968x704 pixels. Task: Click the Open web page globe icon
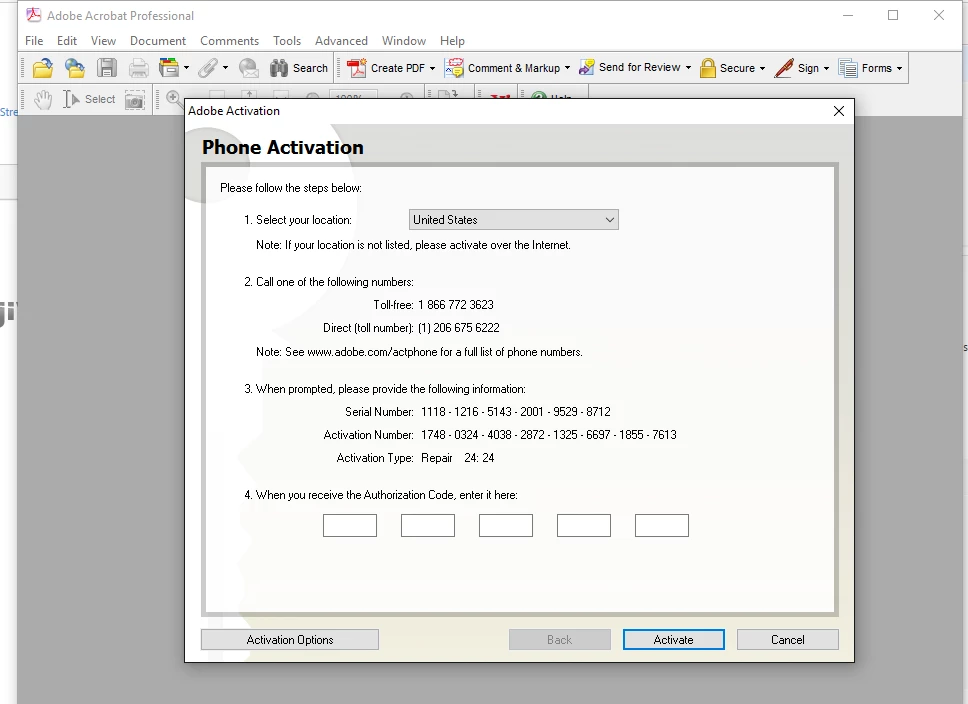(x=75, y=68)
